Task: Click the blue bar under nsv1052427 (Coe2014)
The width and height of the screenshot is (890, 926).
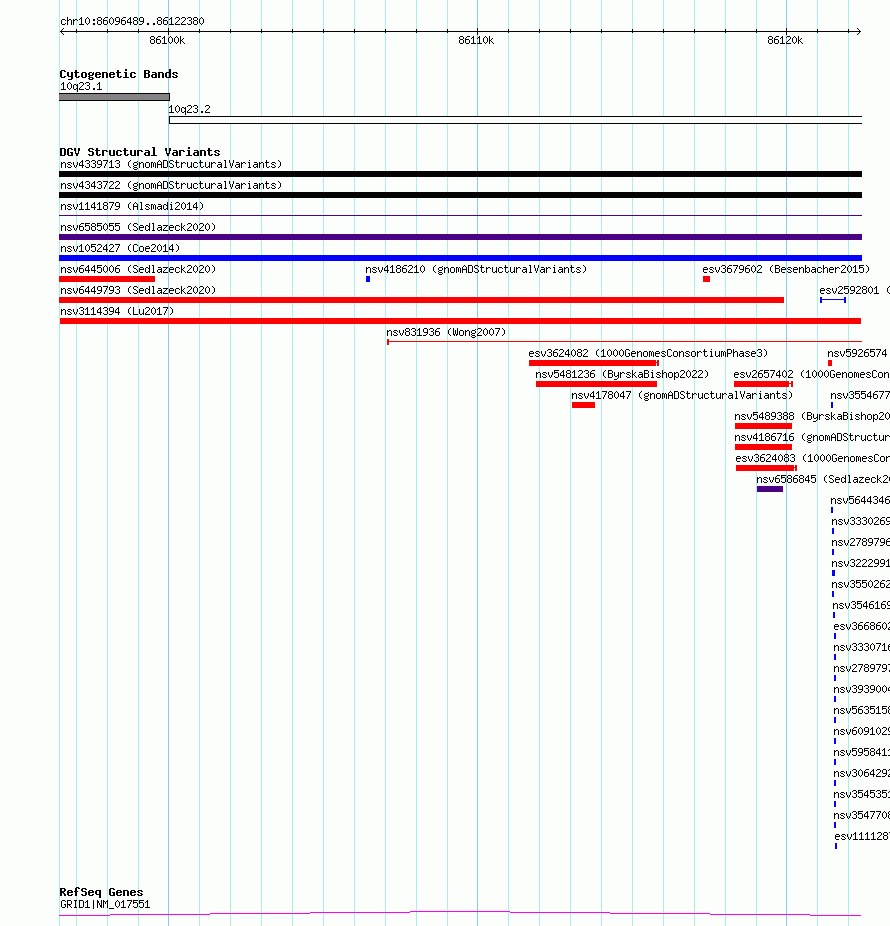Action: click(461, 258)
